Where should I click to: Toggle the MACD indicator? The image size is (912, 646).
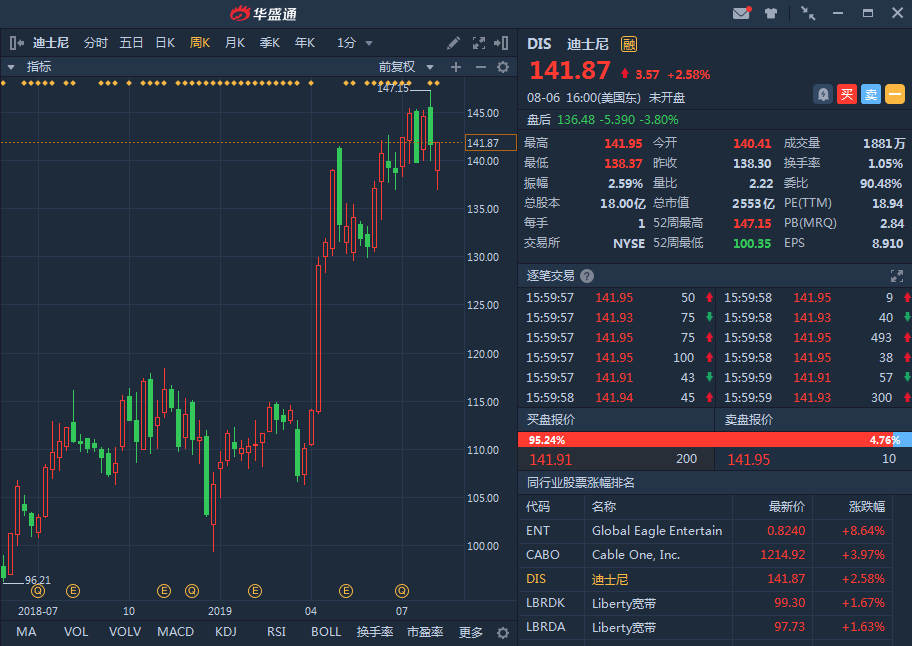(175, 632)
